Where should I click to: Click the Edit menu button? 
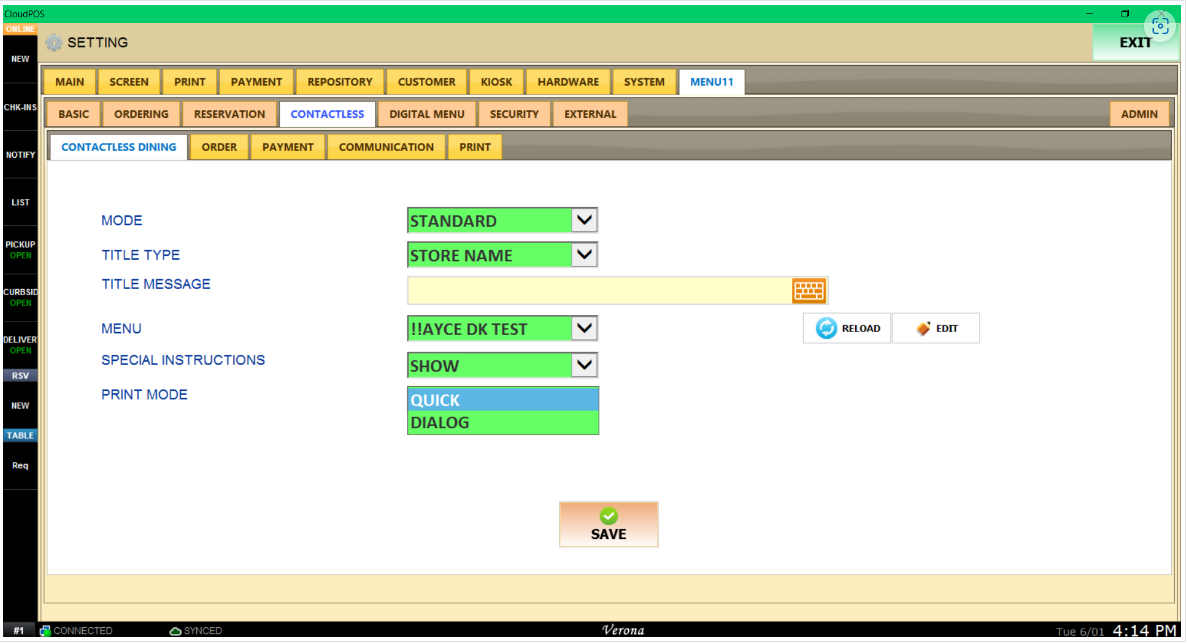pos(936,329)
